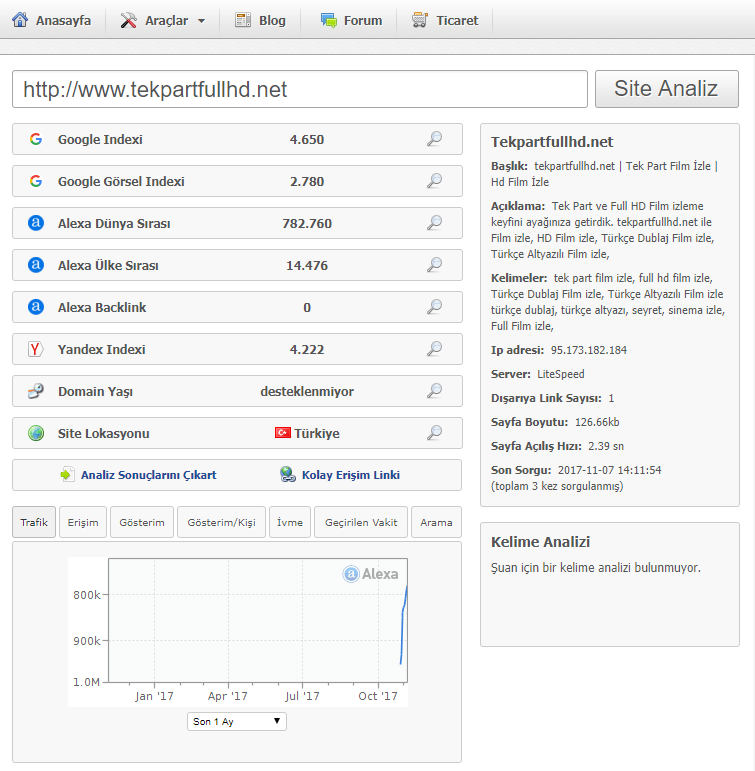Switch to the Erişim tab
Image resolution: width=755 pixels, height=771 pixels.
point(83,522)
